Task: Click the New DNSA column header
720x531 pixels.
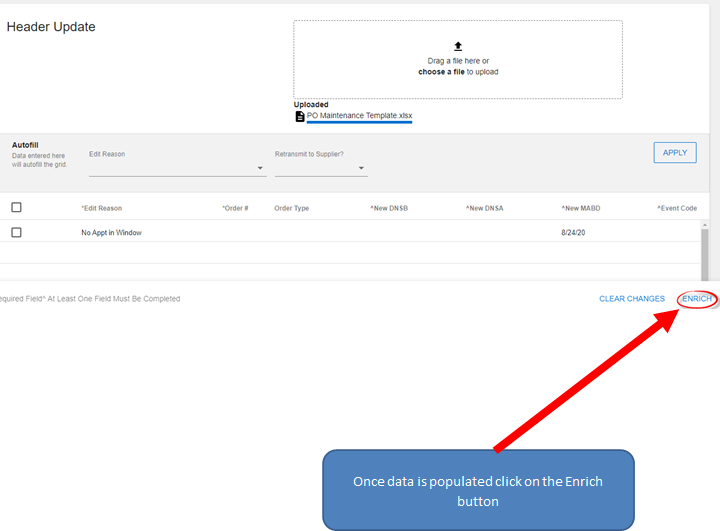Action: (484, 208)
